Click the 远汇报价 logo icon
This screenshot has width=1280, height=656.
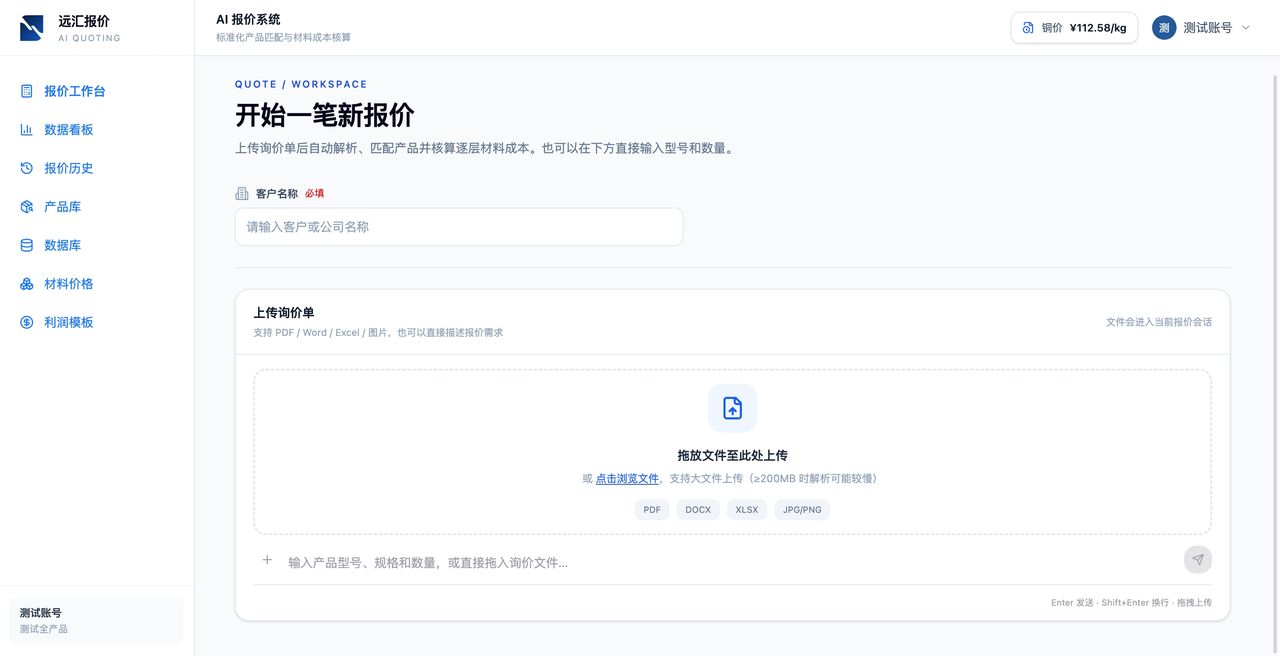pyautogui.click(x=32, y=28)
